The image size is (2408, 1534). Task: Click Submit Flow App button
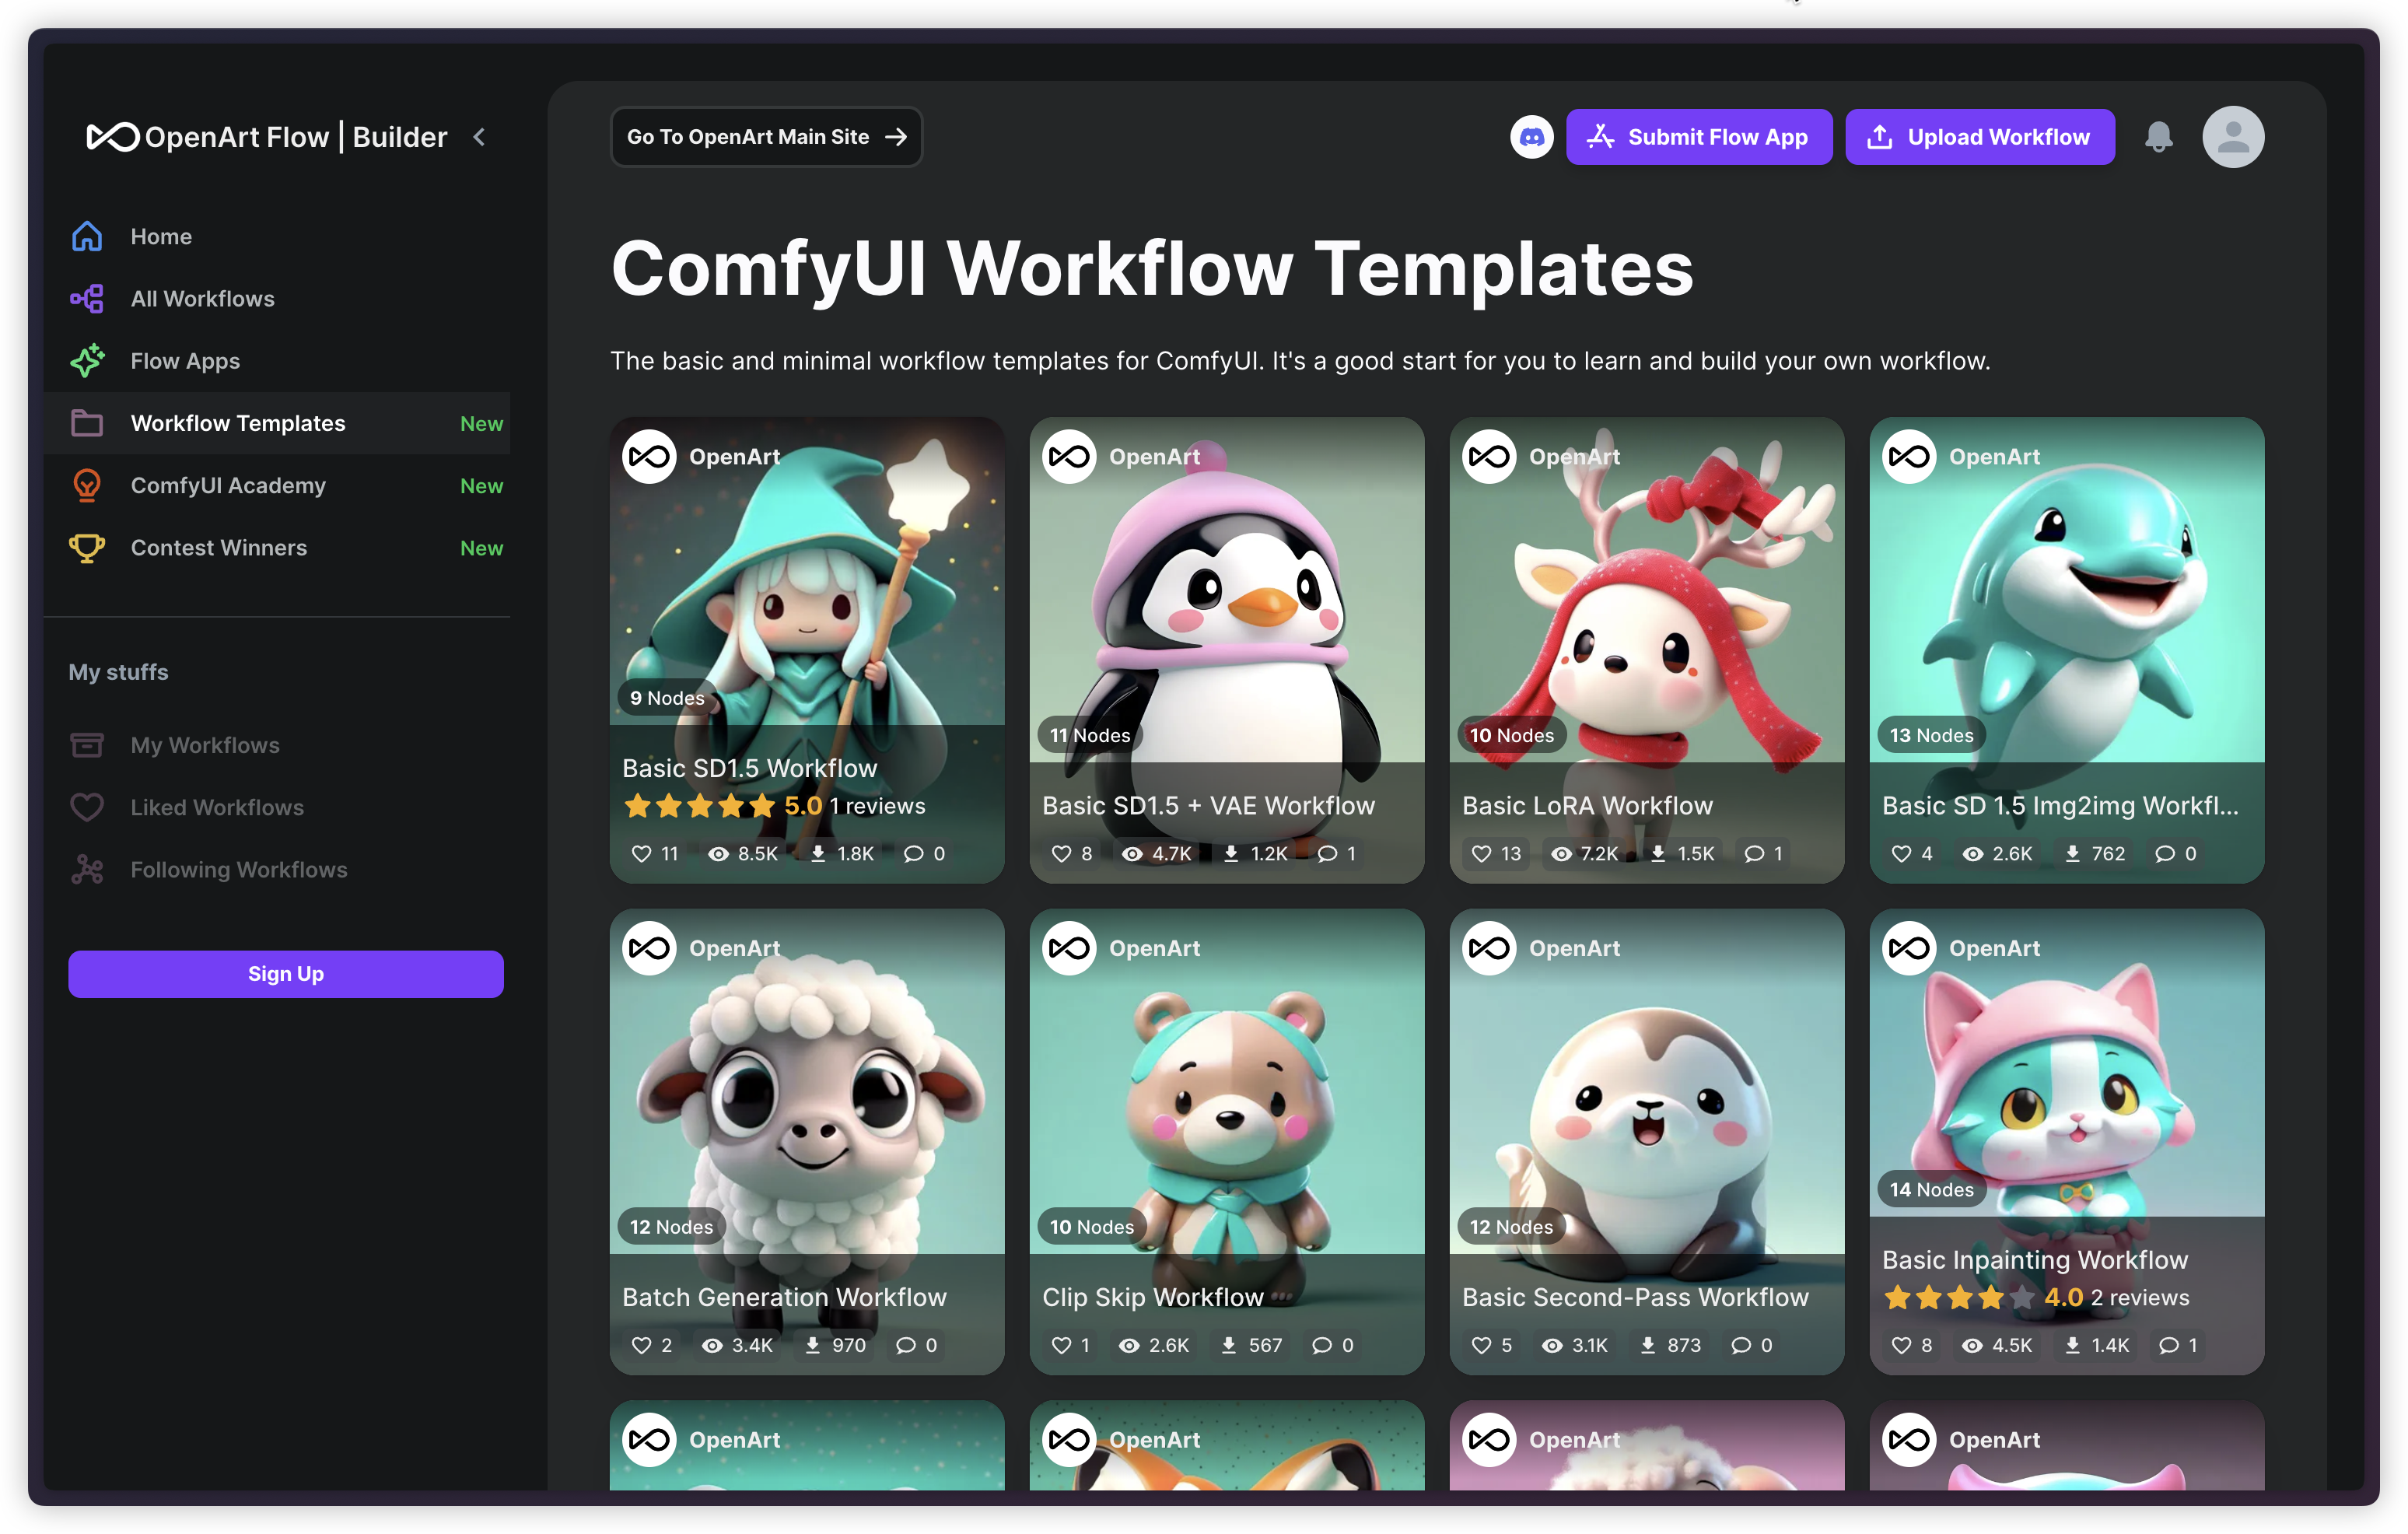1699,137
